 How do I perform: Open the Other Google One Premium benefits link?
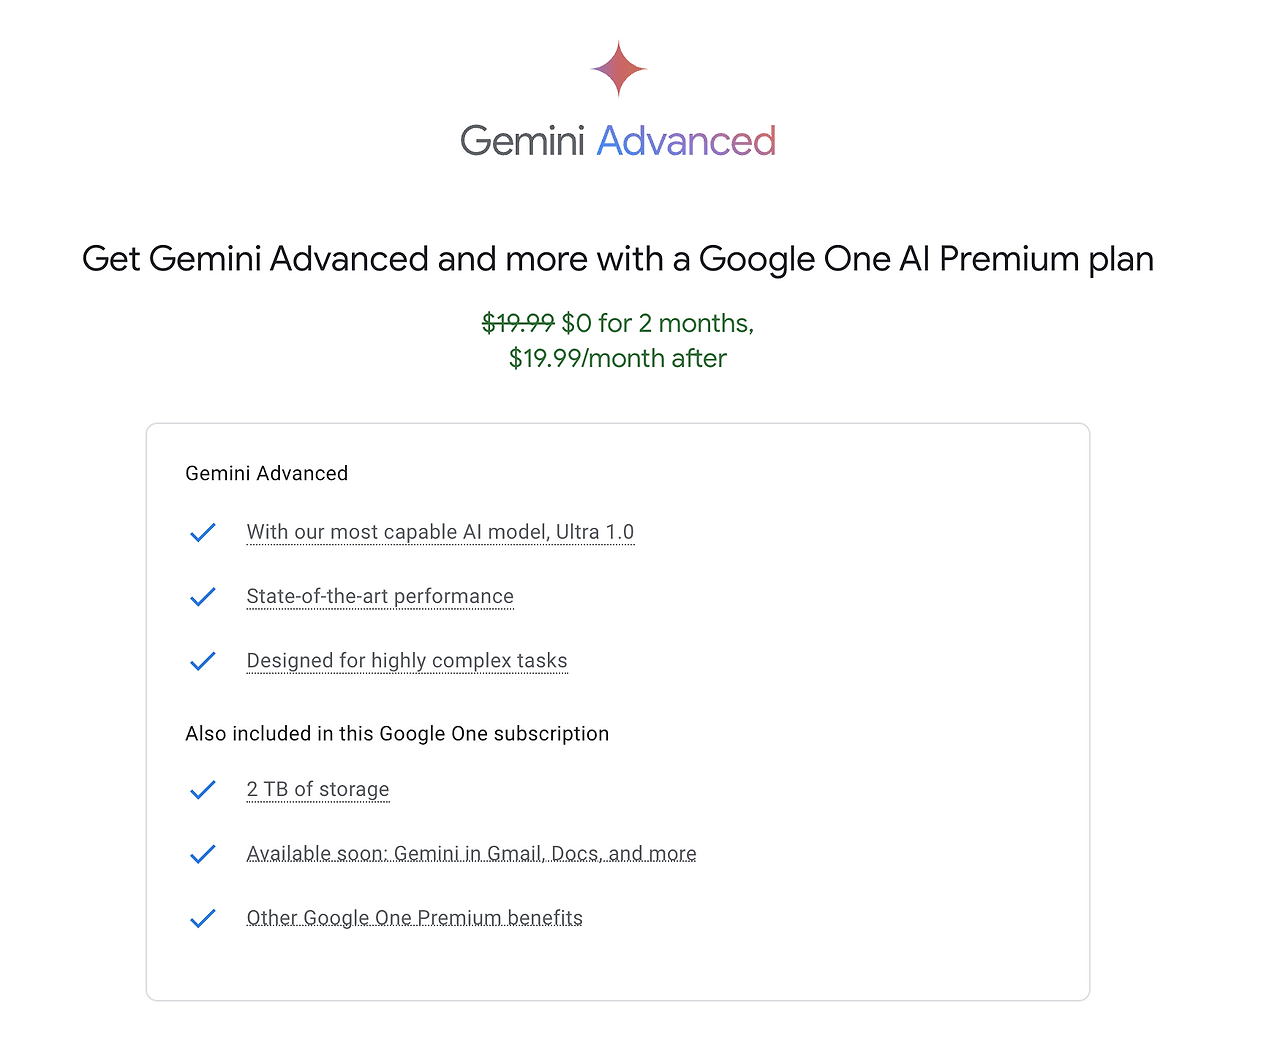[414, 917]
